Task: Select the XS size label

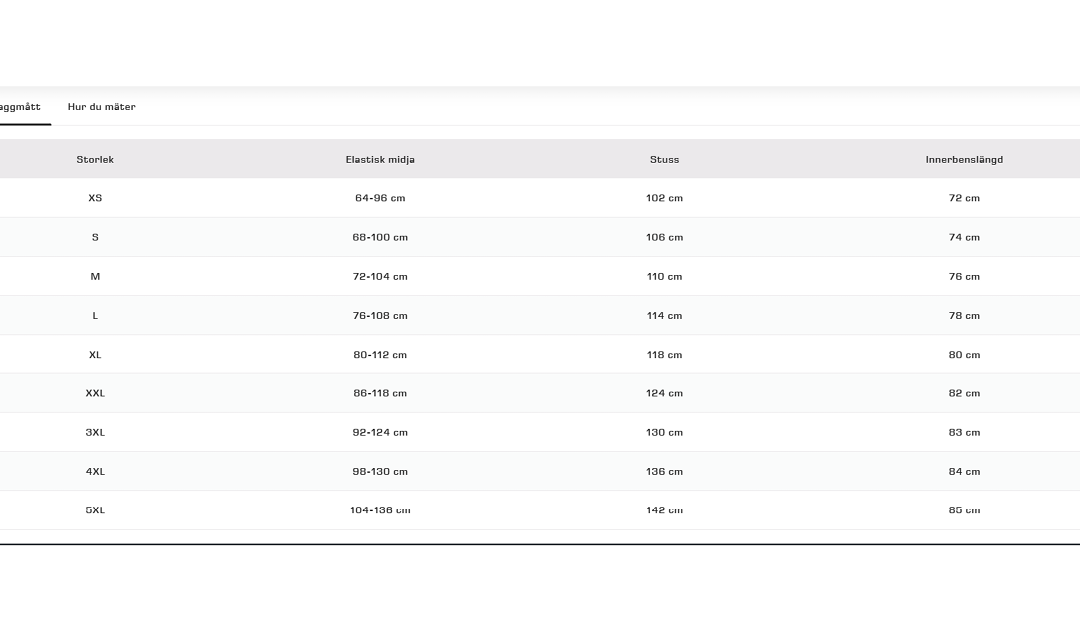Action: pos(95,198)
